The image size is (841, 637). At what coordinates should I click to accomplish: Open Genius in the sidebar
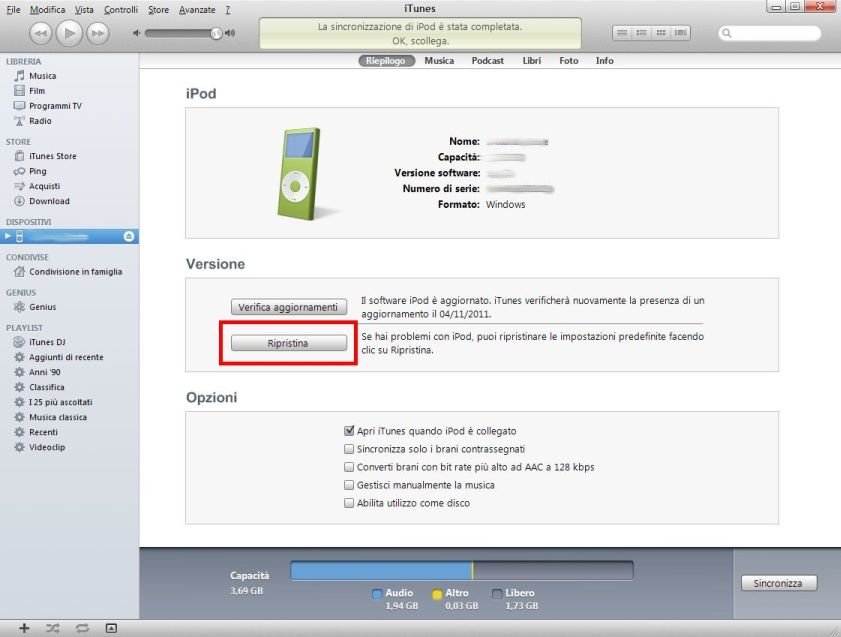click(42, 307)
